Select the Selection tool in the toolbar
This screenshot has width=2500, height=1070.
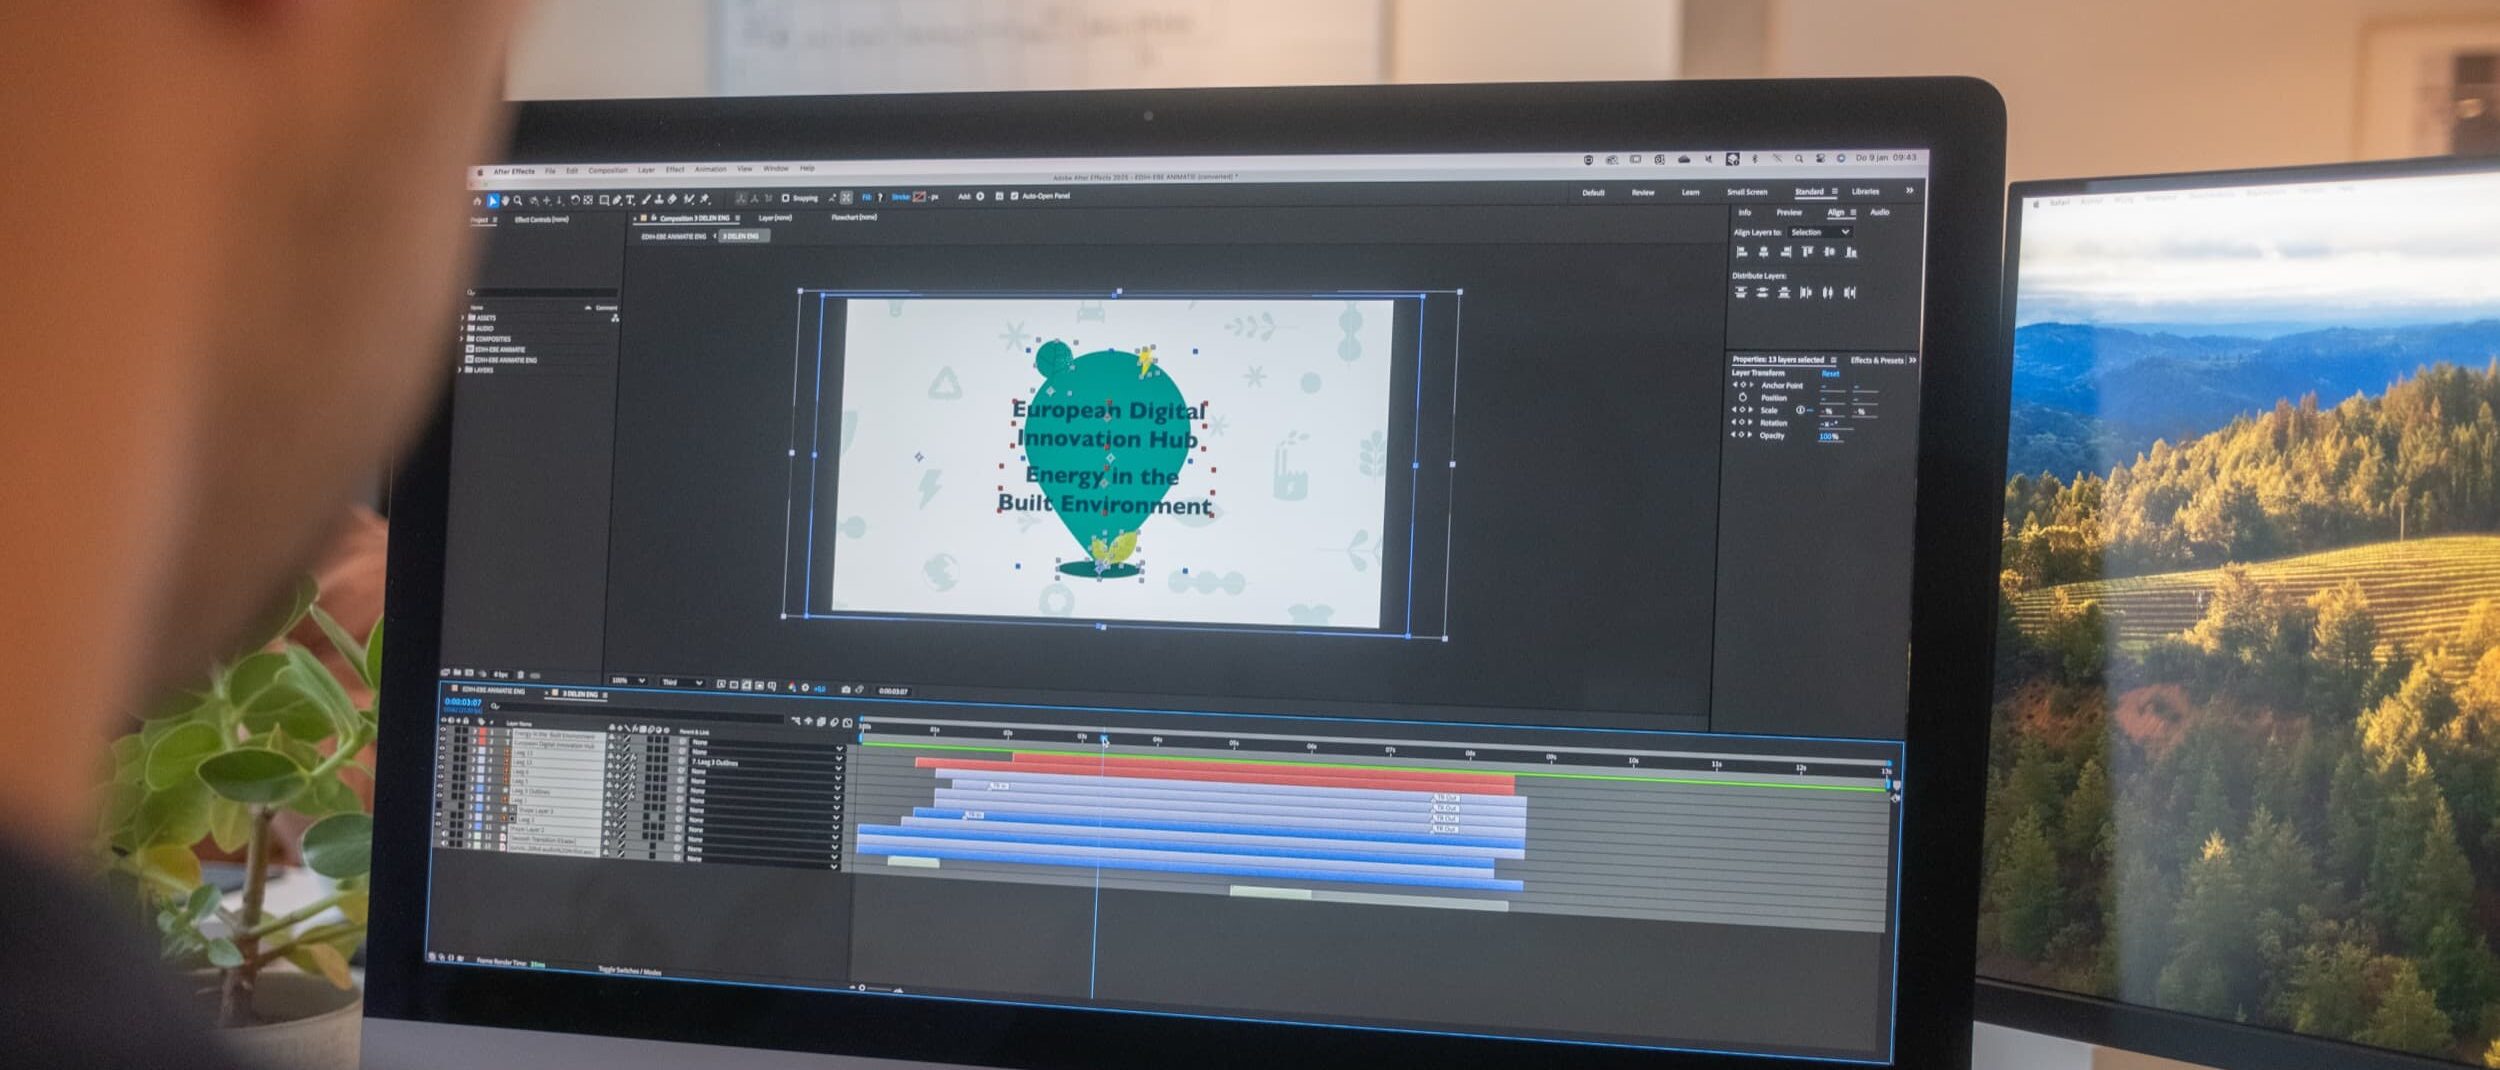(493, 199)
